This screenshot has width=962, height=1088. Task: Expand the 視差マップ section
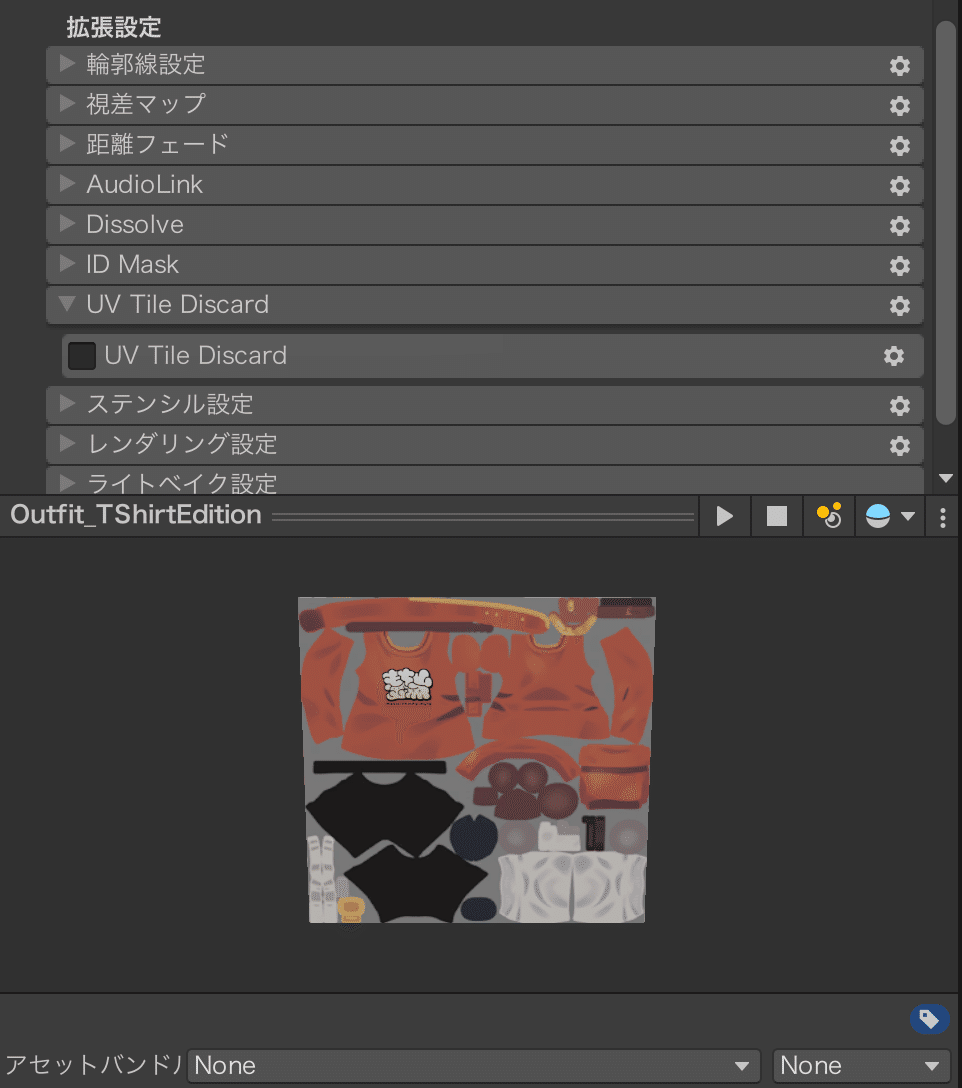[x=66, y=105]
